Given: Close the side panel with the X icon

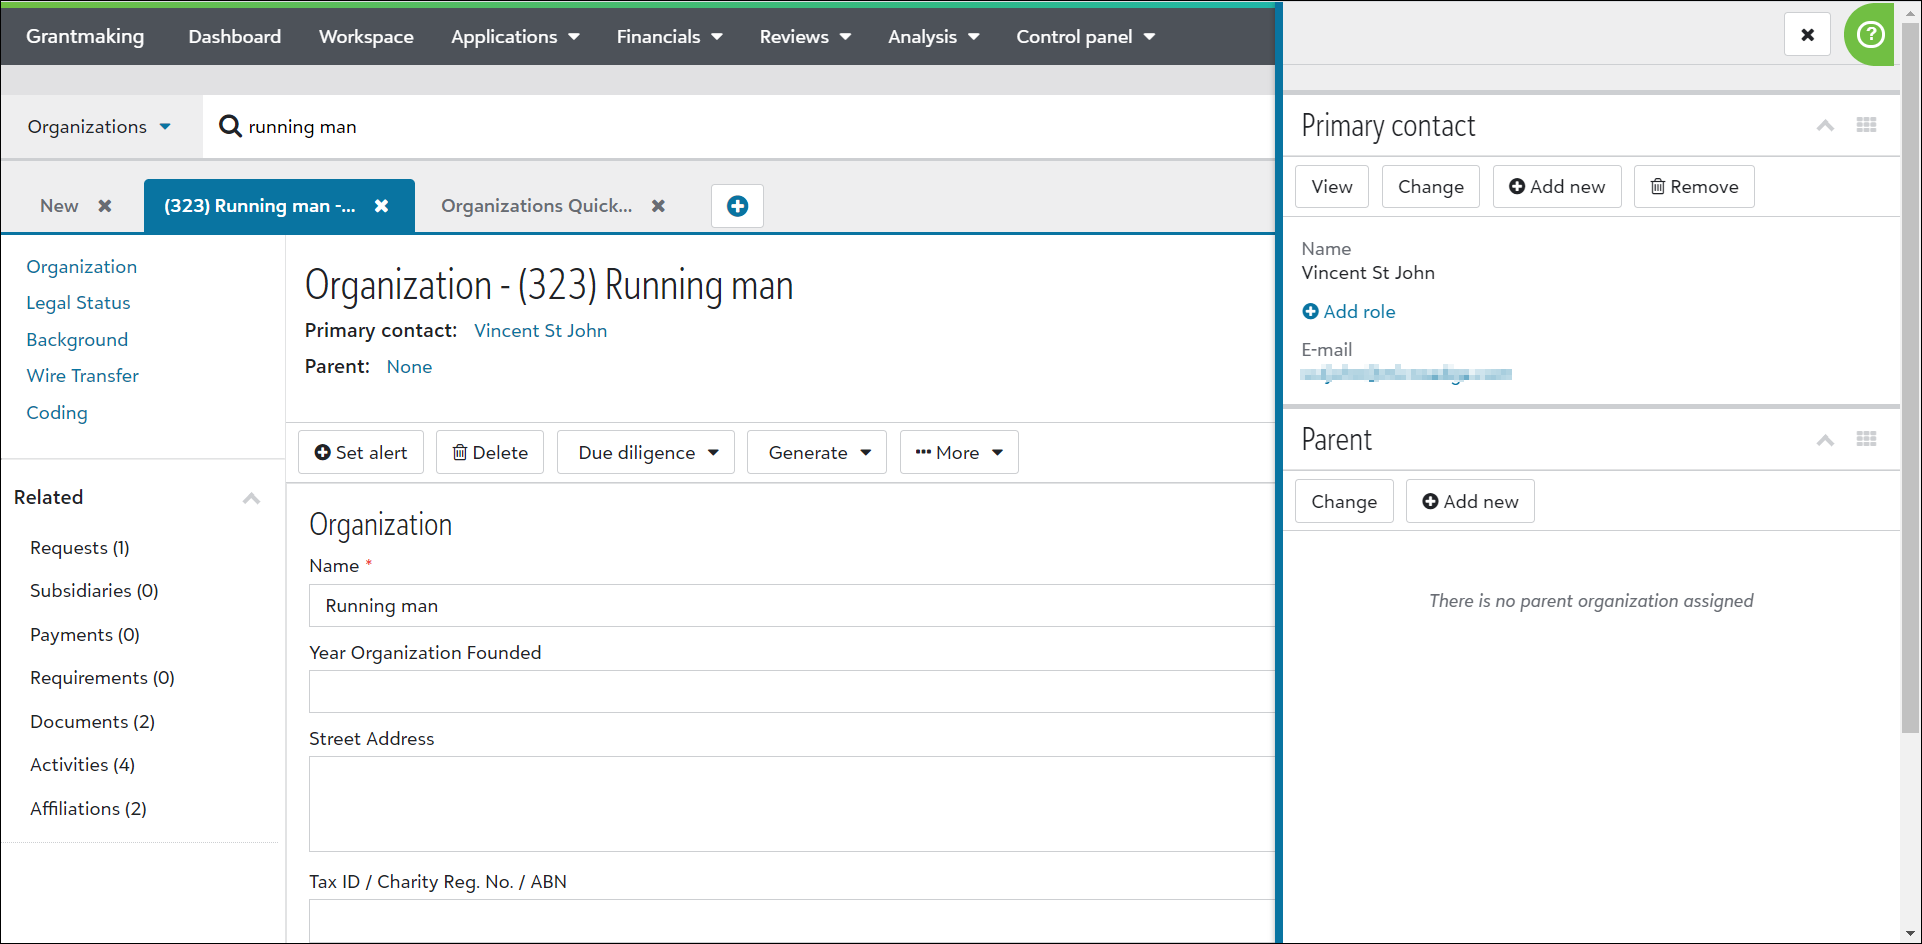Looking at the screenshot, I should [1807, 34].
